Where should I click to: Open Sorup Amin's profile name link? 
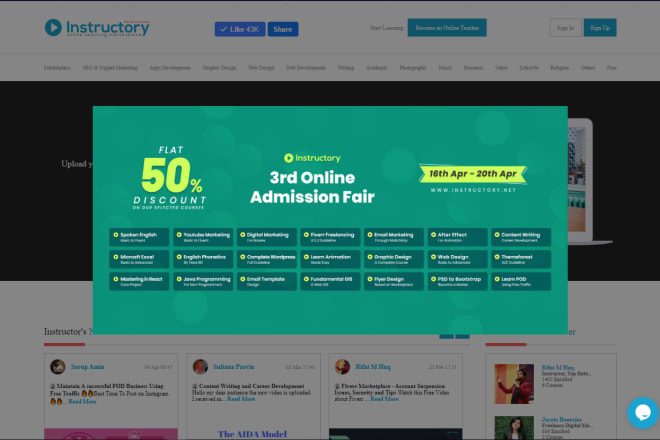[88, 367]
